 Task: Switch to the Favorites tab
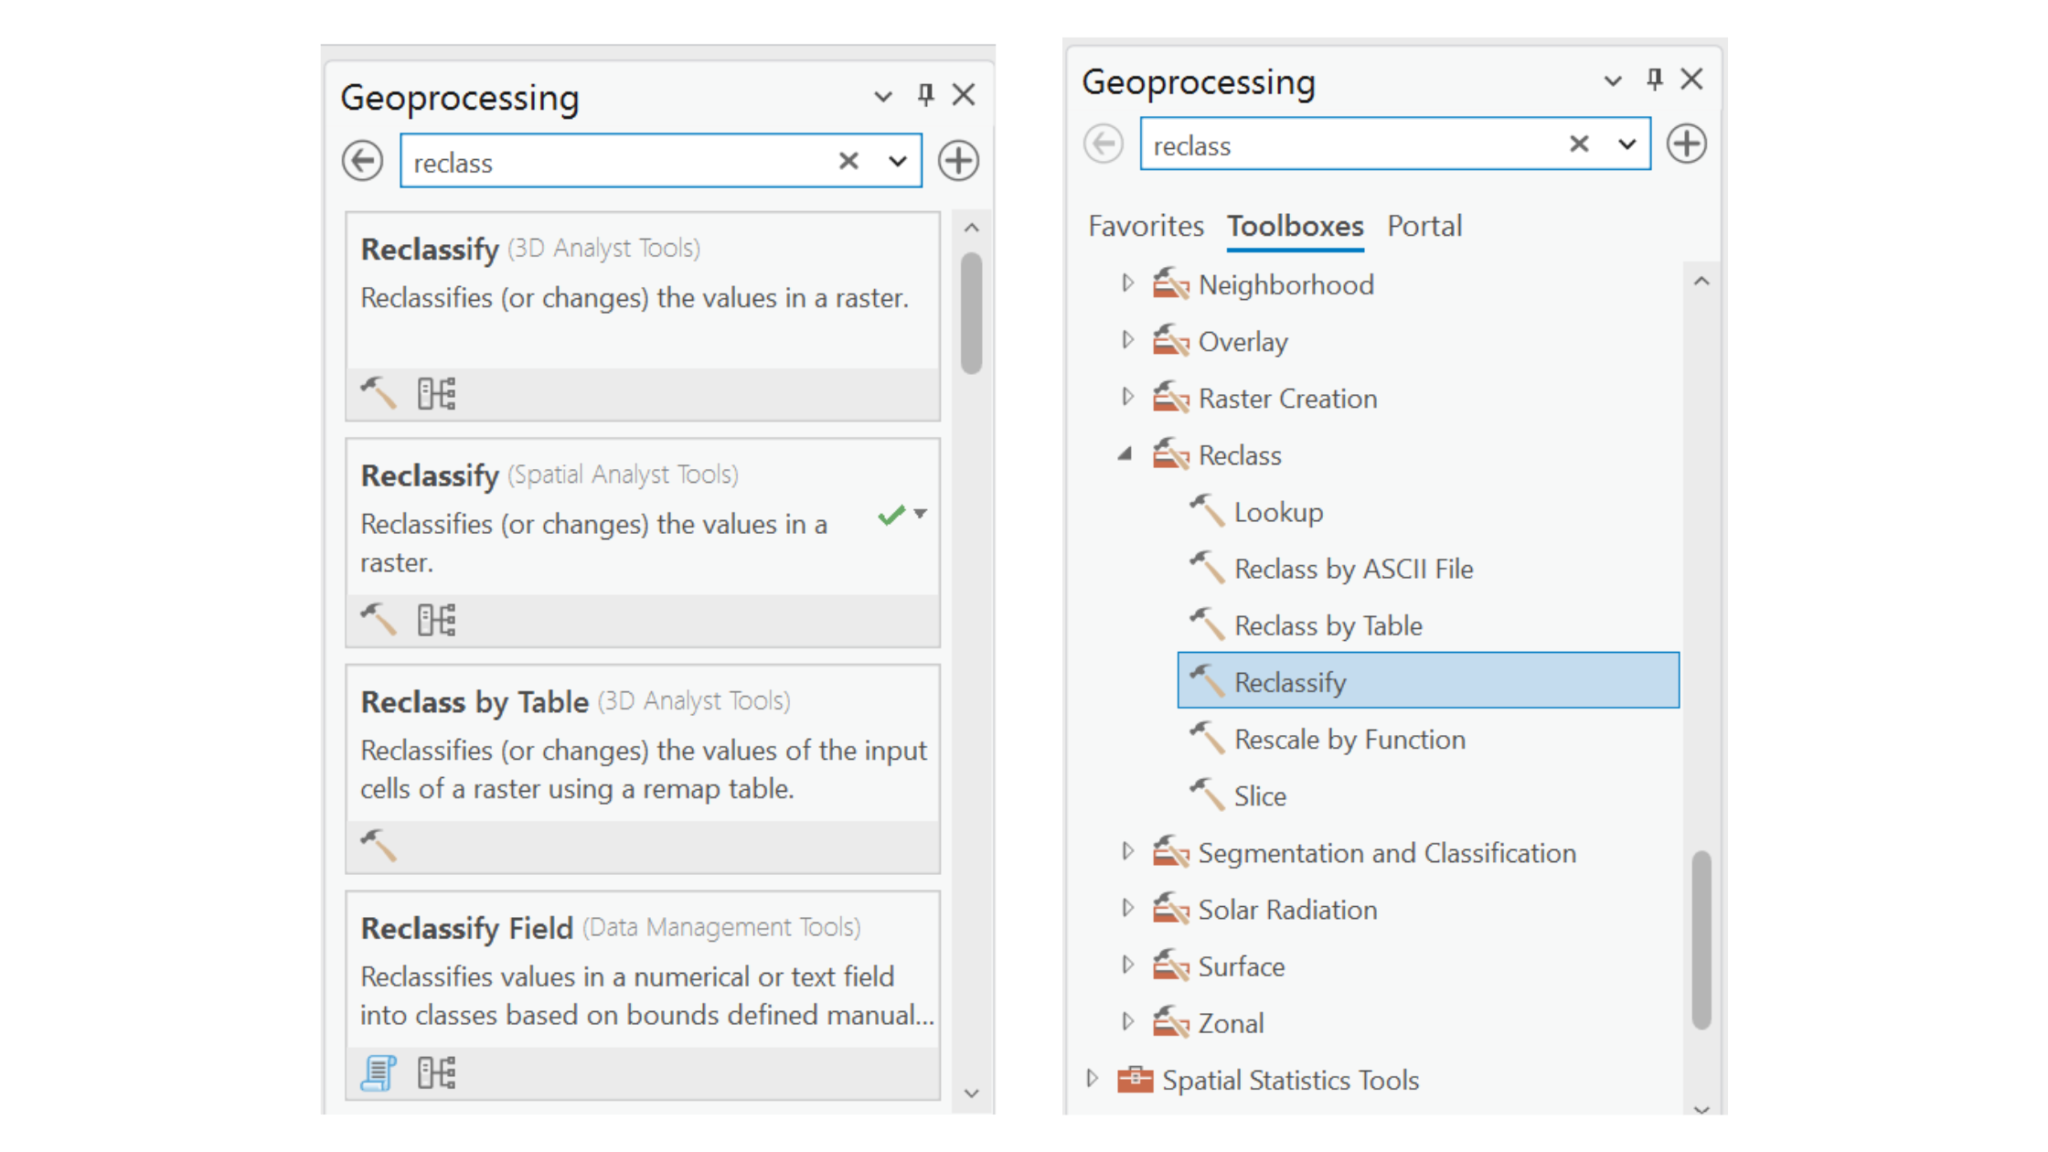tap(1145, 226)
